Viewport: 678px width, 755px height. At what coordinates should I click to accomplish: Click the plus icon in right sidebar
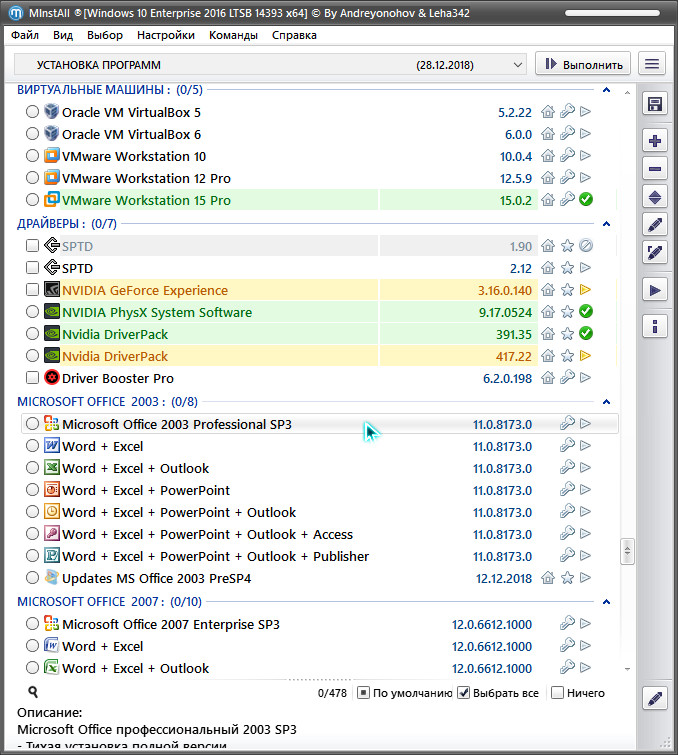[655, 141]
